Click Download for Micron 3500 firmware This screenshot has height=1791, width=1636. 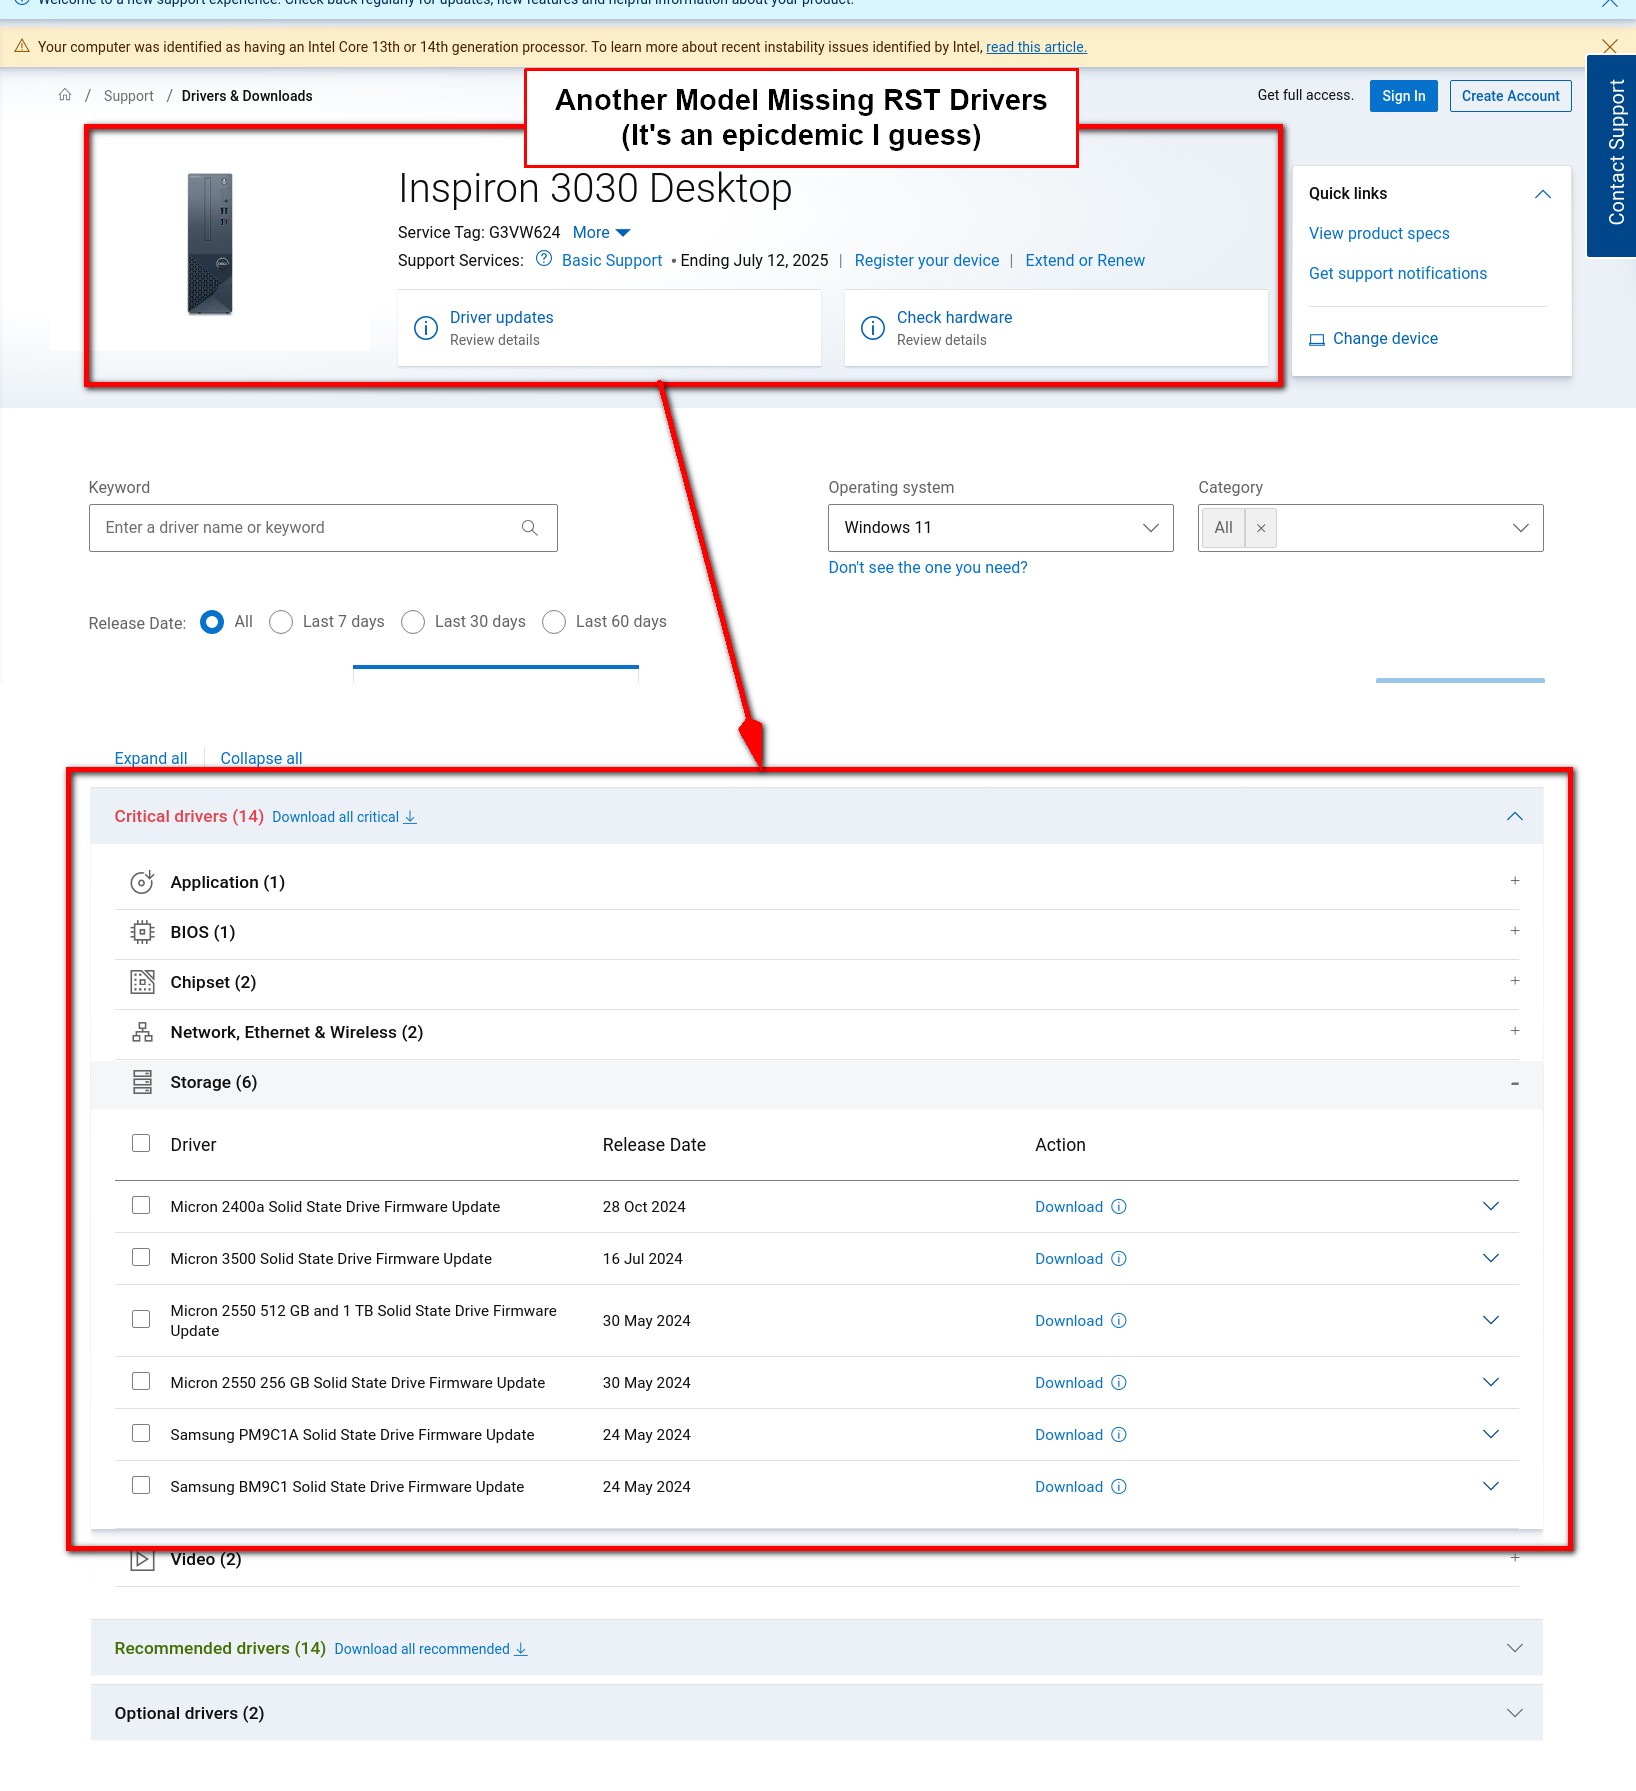click(1068, 1258)
